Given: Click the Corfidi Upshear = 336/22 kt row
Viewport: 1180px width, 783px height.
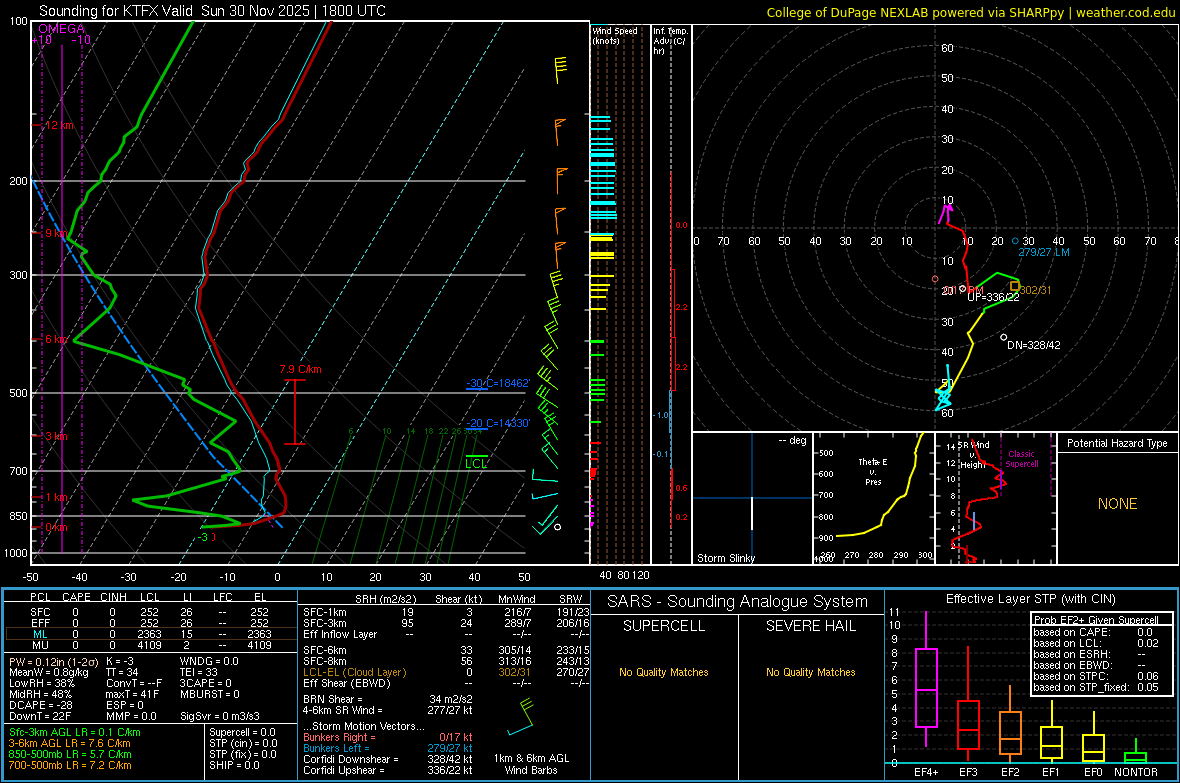Looking at the screenshot, I should click(x=388, y=770).
